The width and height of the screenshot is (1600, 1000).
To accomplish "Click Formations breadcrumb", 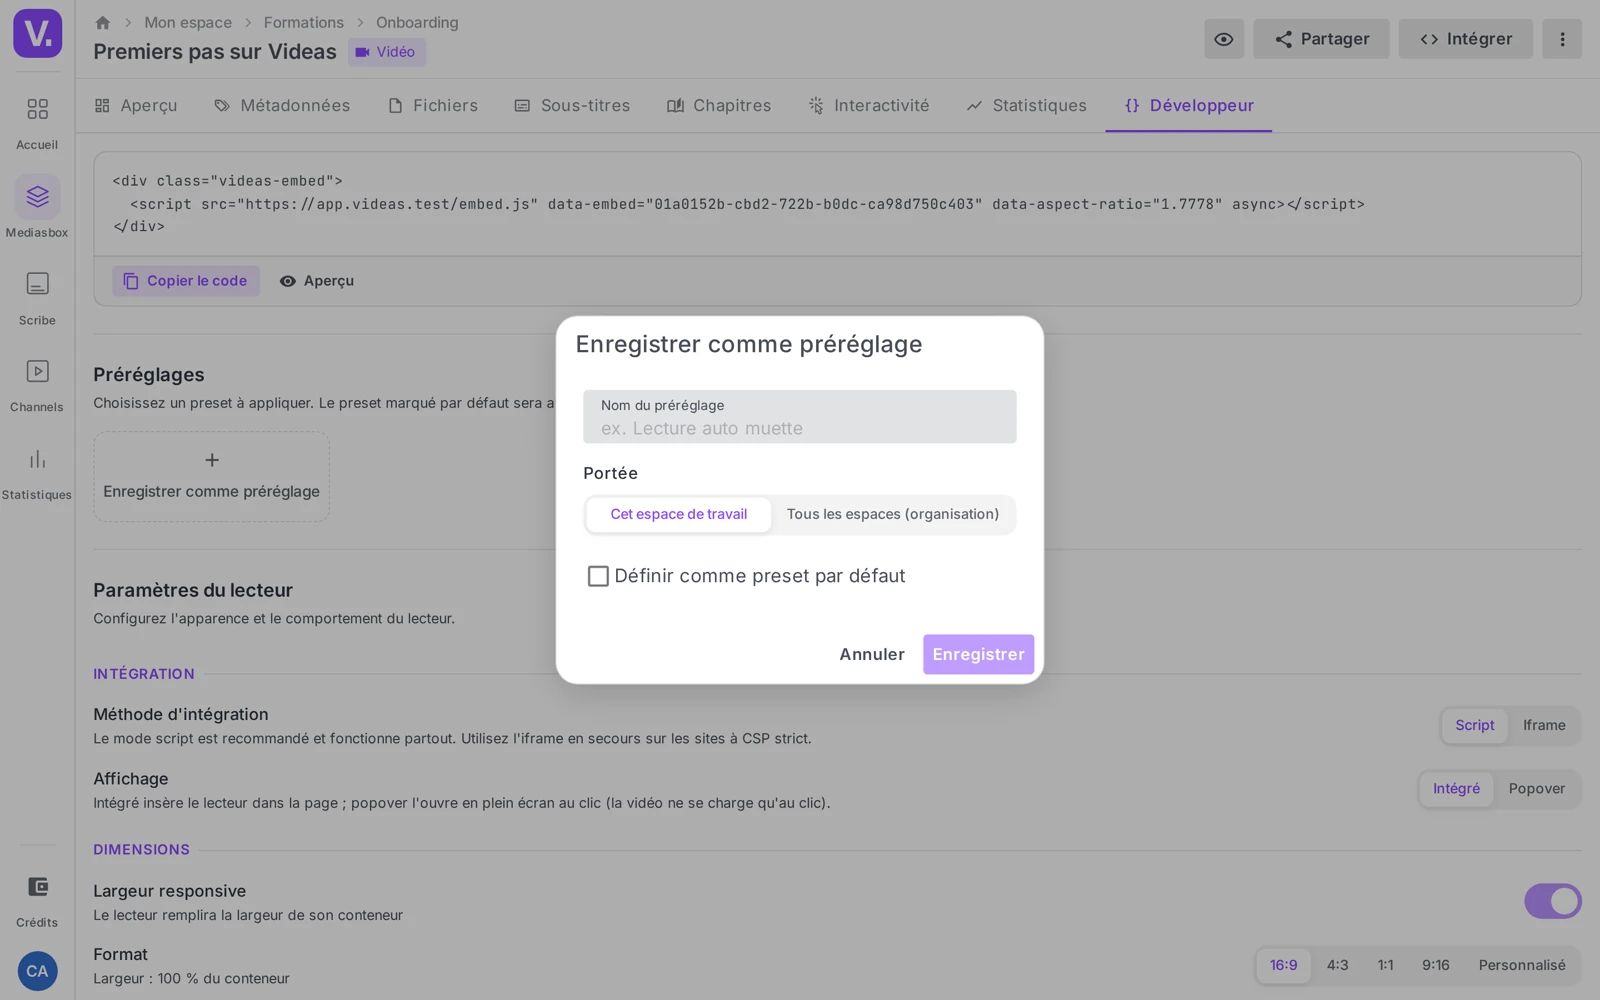I will 304,22.
